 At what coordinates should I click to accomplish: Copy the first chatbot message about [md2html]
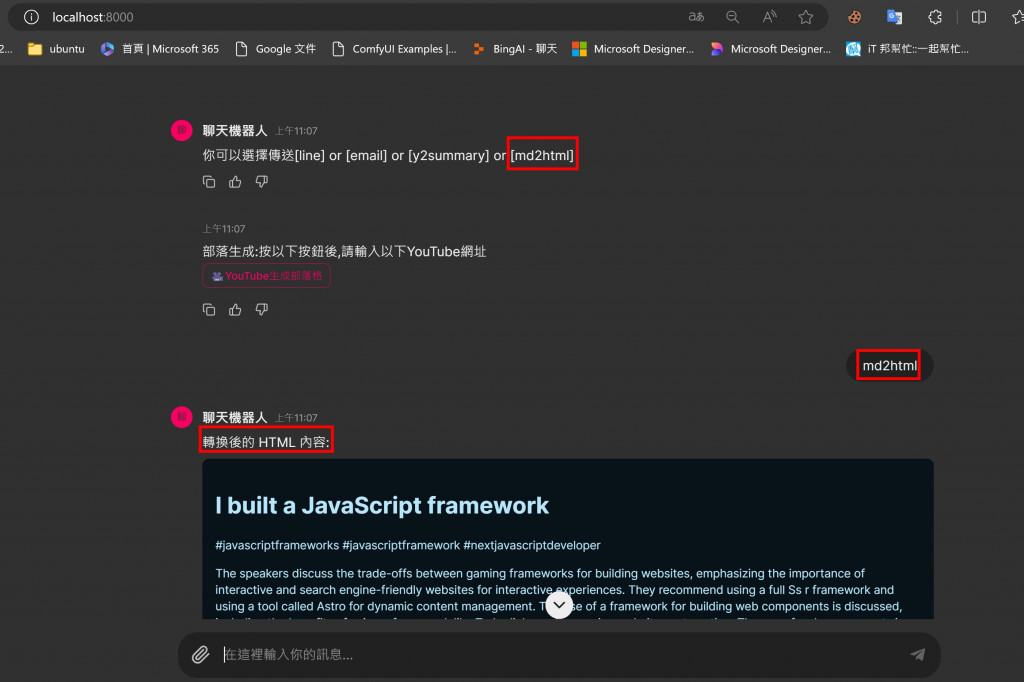pos(209,182)
